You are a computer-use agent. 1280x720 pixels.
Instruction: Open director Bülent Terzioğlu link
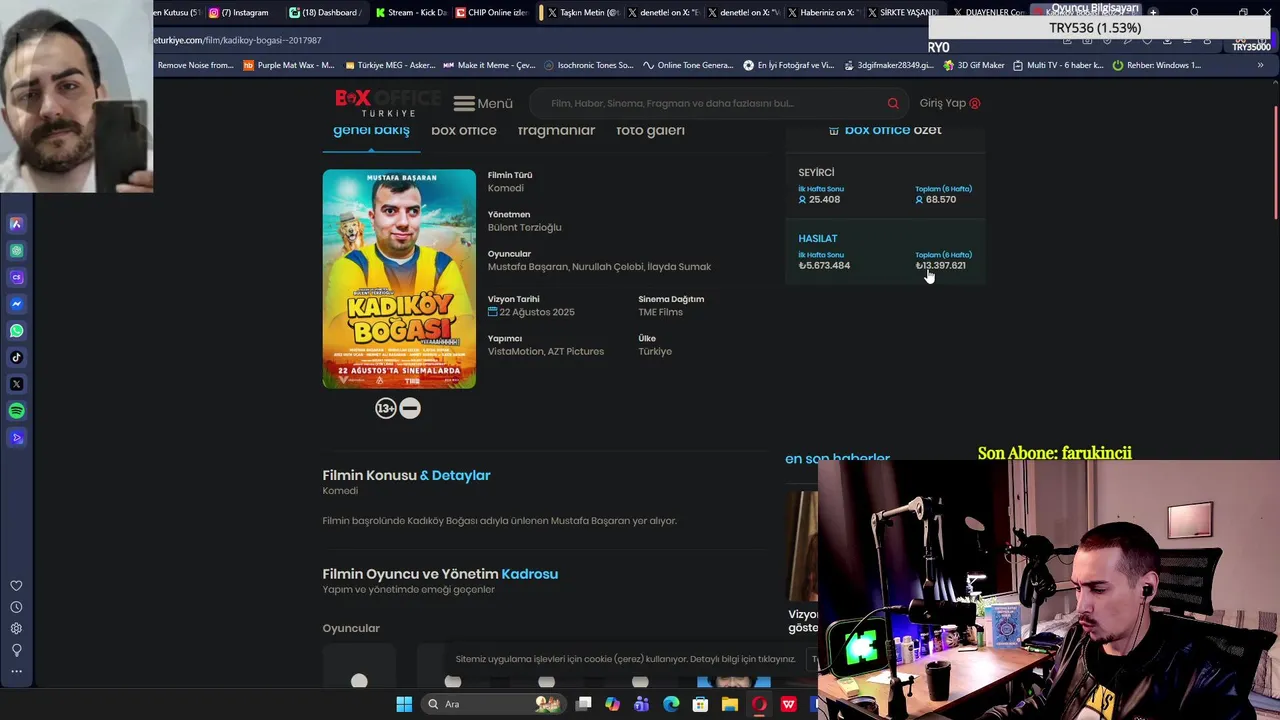(525, 227)
